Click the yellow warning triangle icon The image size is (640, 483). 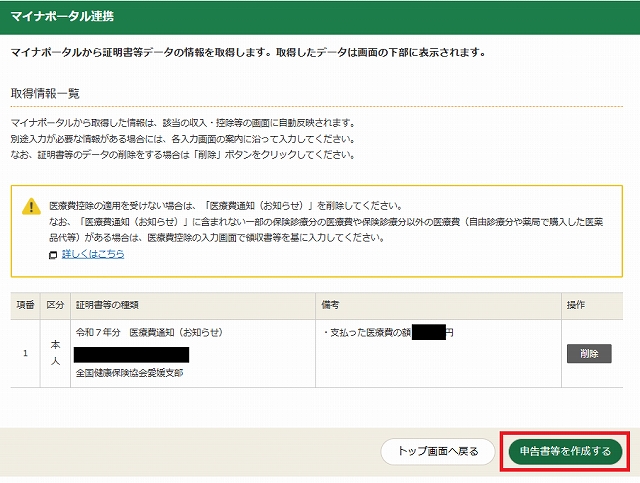(x=32, y=207)
